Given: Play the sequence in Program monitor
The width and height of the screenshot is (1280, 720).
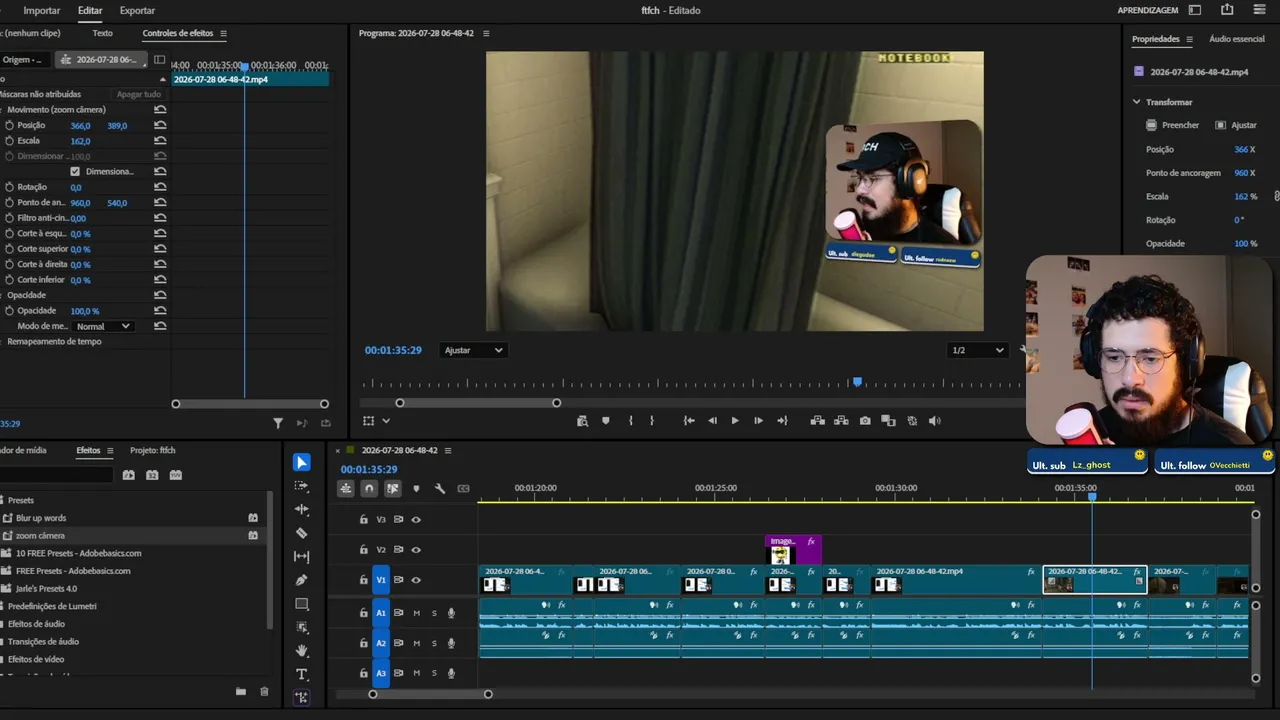Looking at the screenshot, I should [735, 421].
